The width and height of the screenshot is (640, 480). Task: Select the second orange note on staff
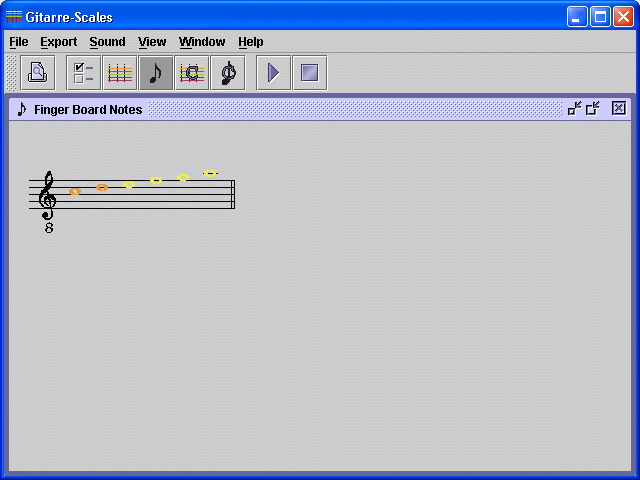coord(102,187)
